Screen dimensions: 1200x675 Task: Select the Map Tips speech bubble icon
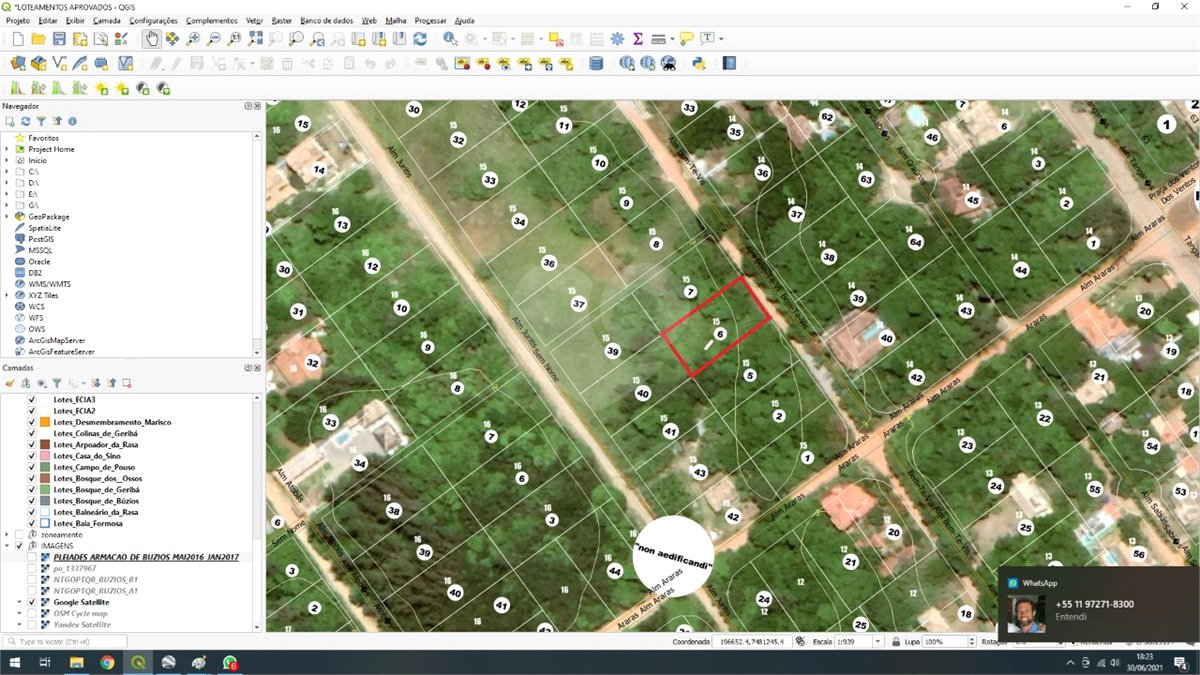click(686, 39)
